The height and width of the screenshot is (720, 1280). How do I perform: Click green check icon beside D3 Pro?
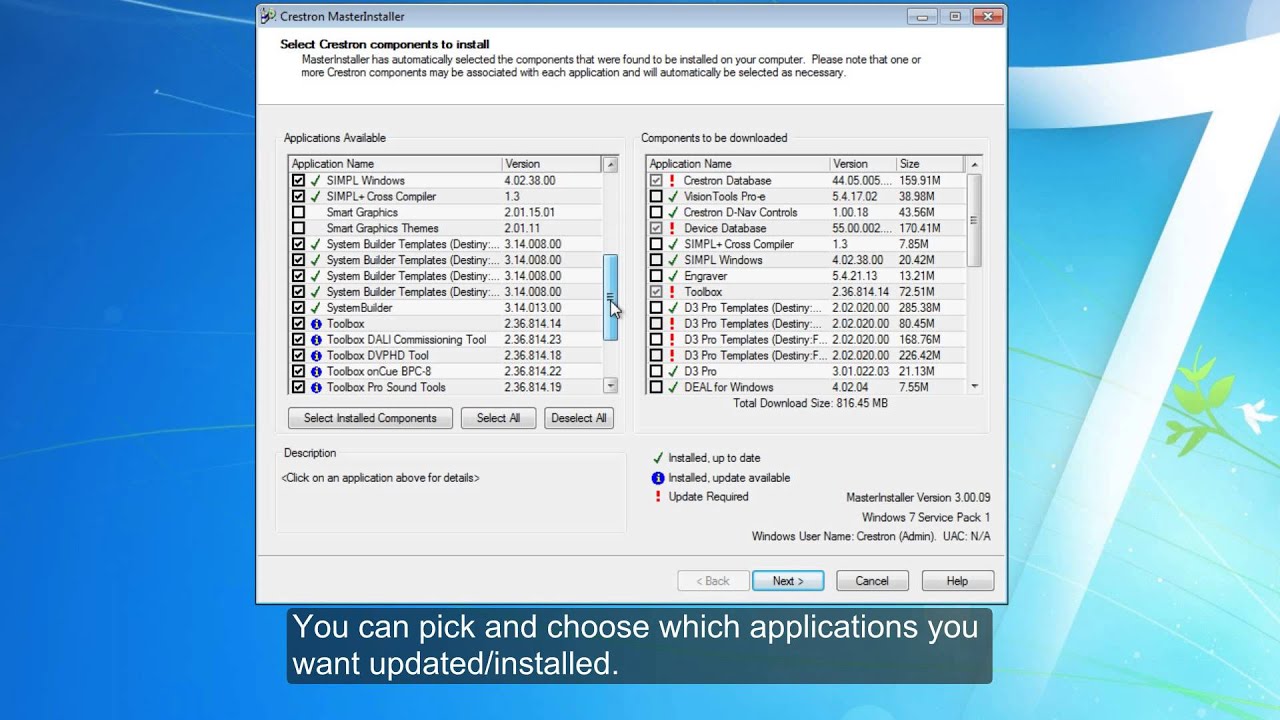pos(673,372)
